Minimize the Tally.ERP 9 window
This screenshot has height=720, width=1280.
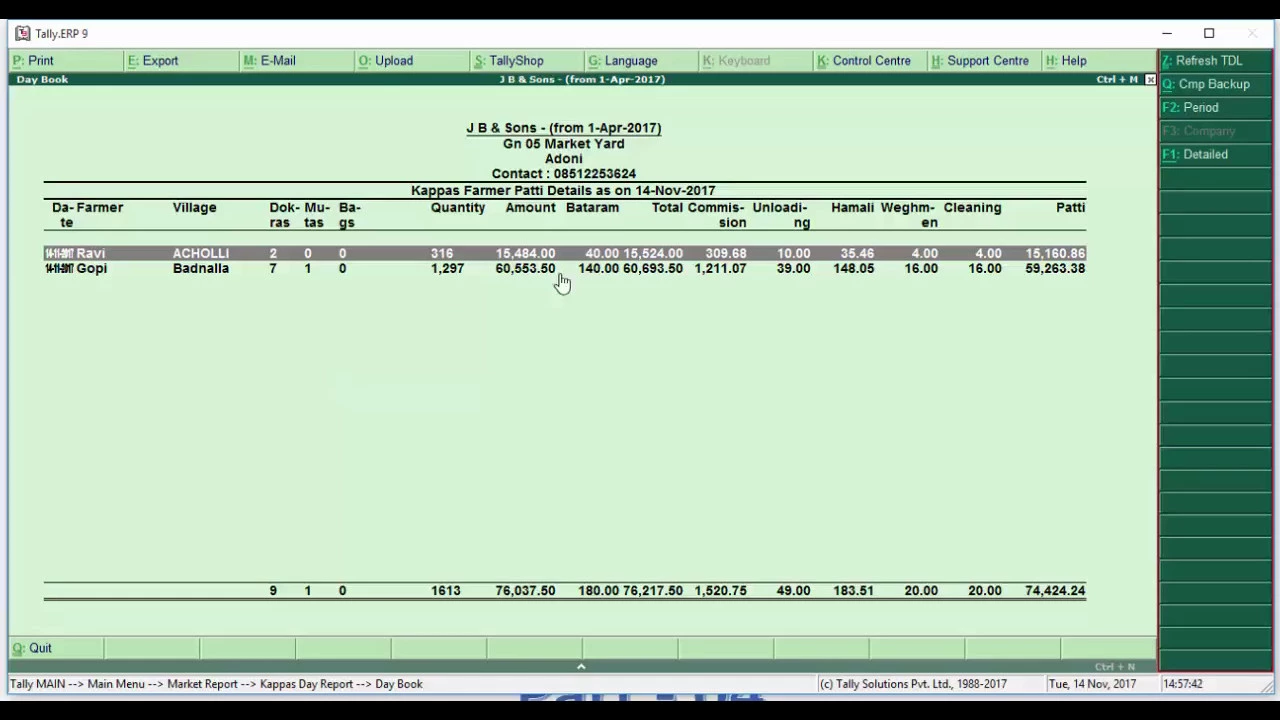click(x=1166, y=33)
